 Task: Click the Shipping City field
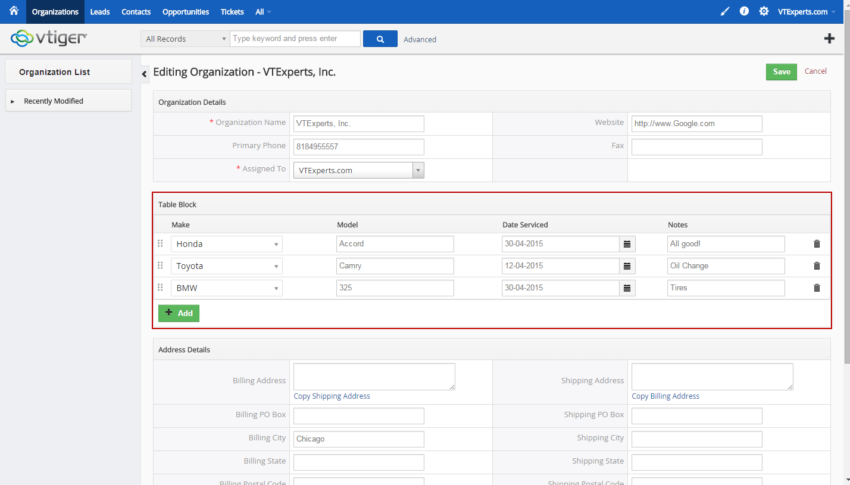click(697, 439)
